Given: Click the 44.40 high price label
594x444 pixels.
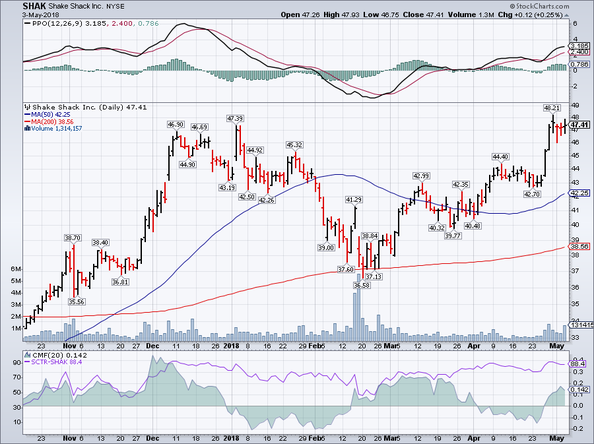Looking at the screenshot, I should pos(501,156).
